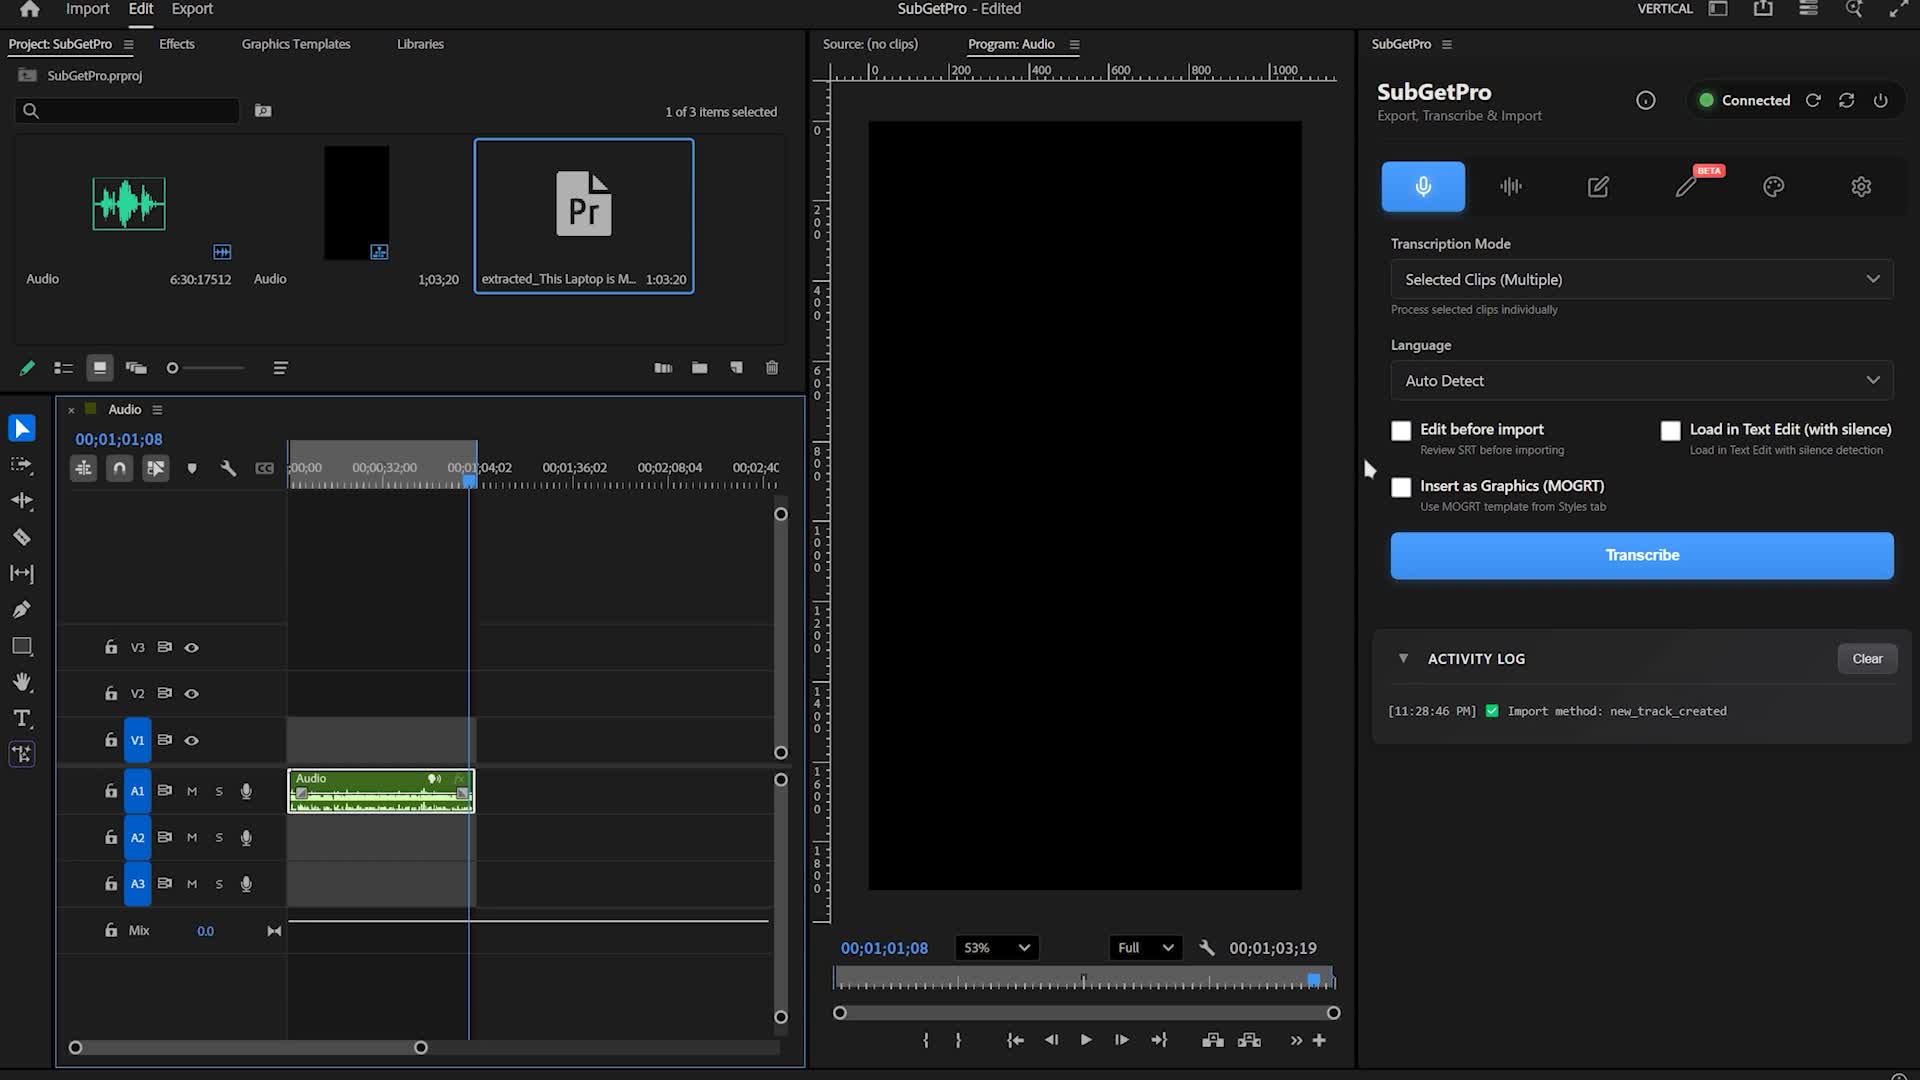This screenshot has width=1920, height=1080.
Task: Click the Transcribe button
Action: pyautogui.click(x=1641, y=556)
